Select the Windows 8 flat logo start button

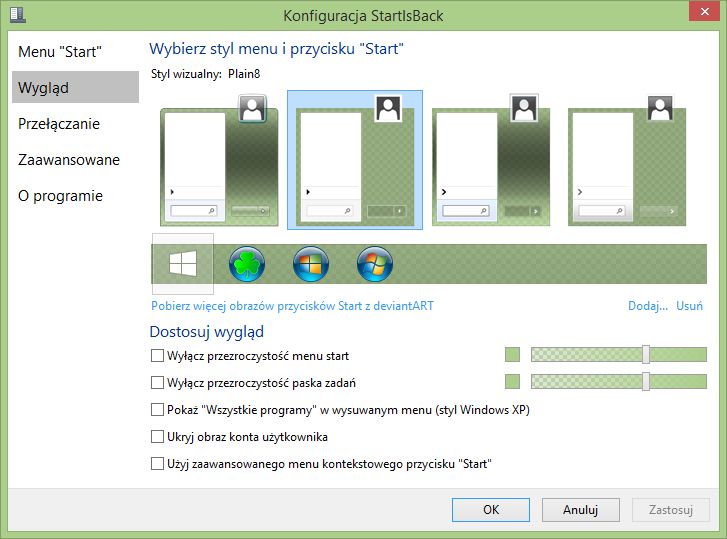[183, 264]
